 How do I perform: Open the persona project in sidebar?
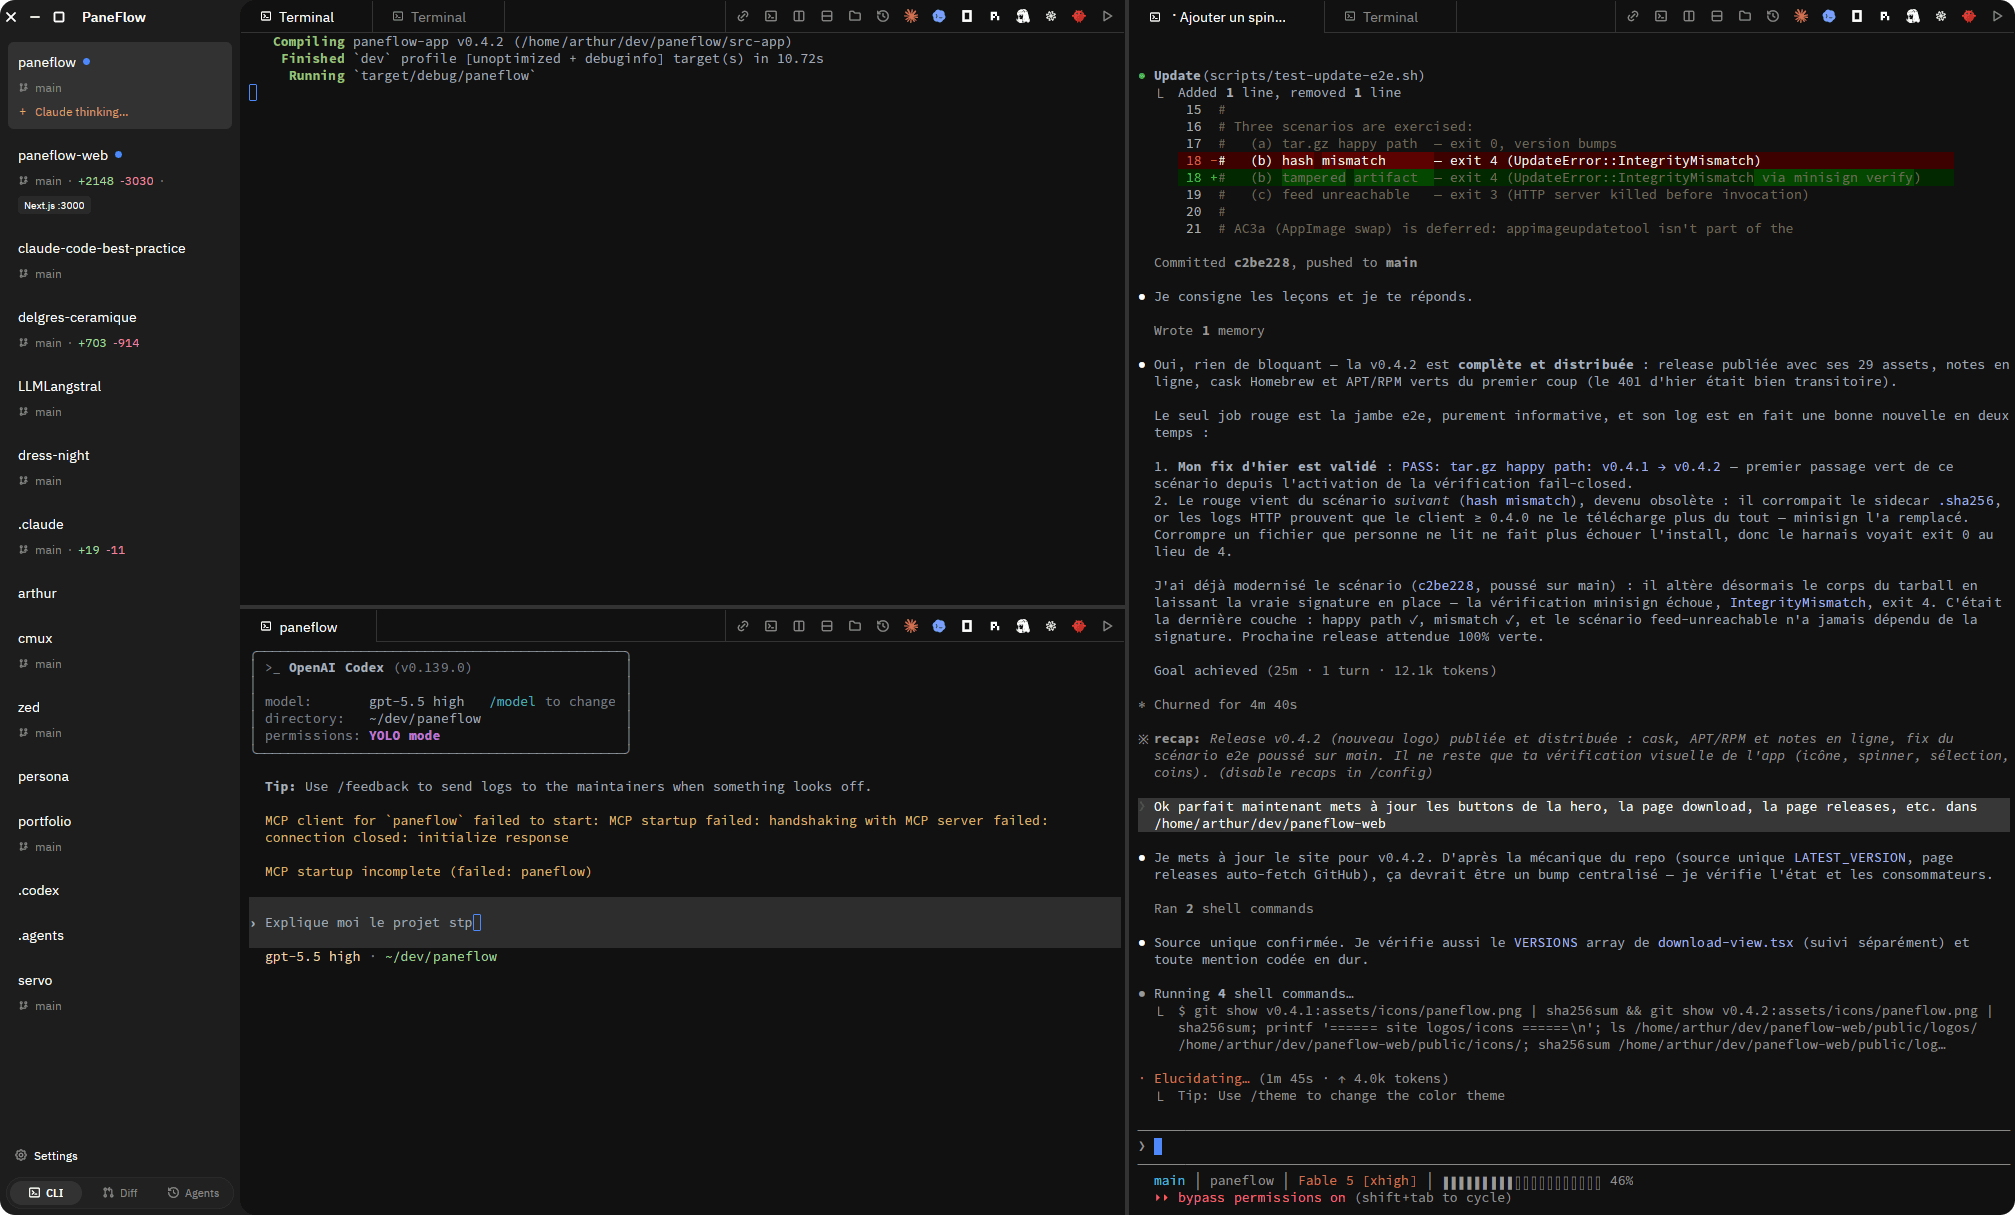click(120, 776)
